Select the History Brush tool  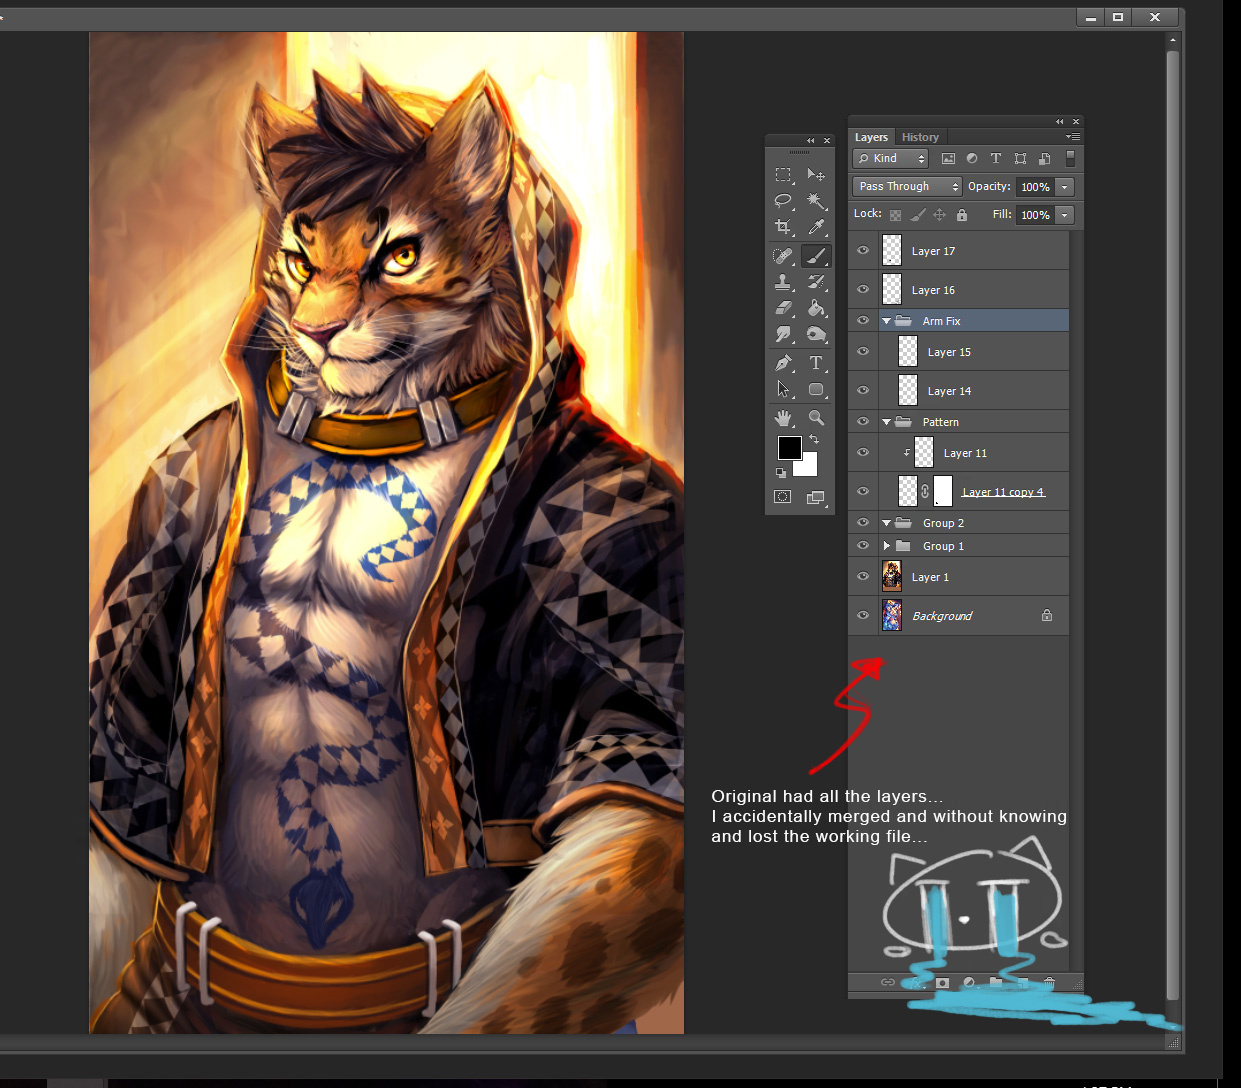[x=816, y=282]
